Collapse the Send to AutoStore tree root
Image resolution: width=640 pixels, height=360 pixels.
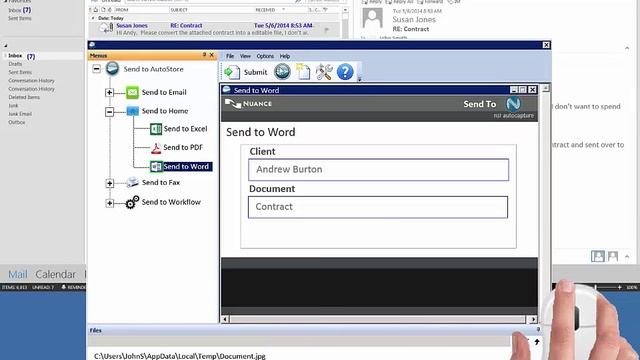tap(96, 69)
